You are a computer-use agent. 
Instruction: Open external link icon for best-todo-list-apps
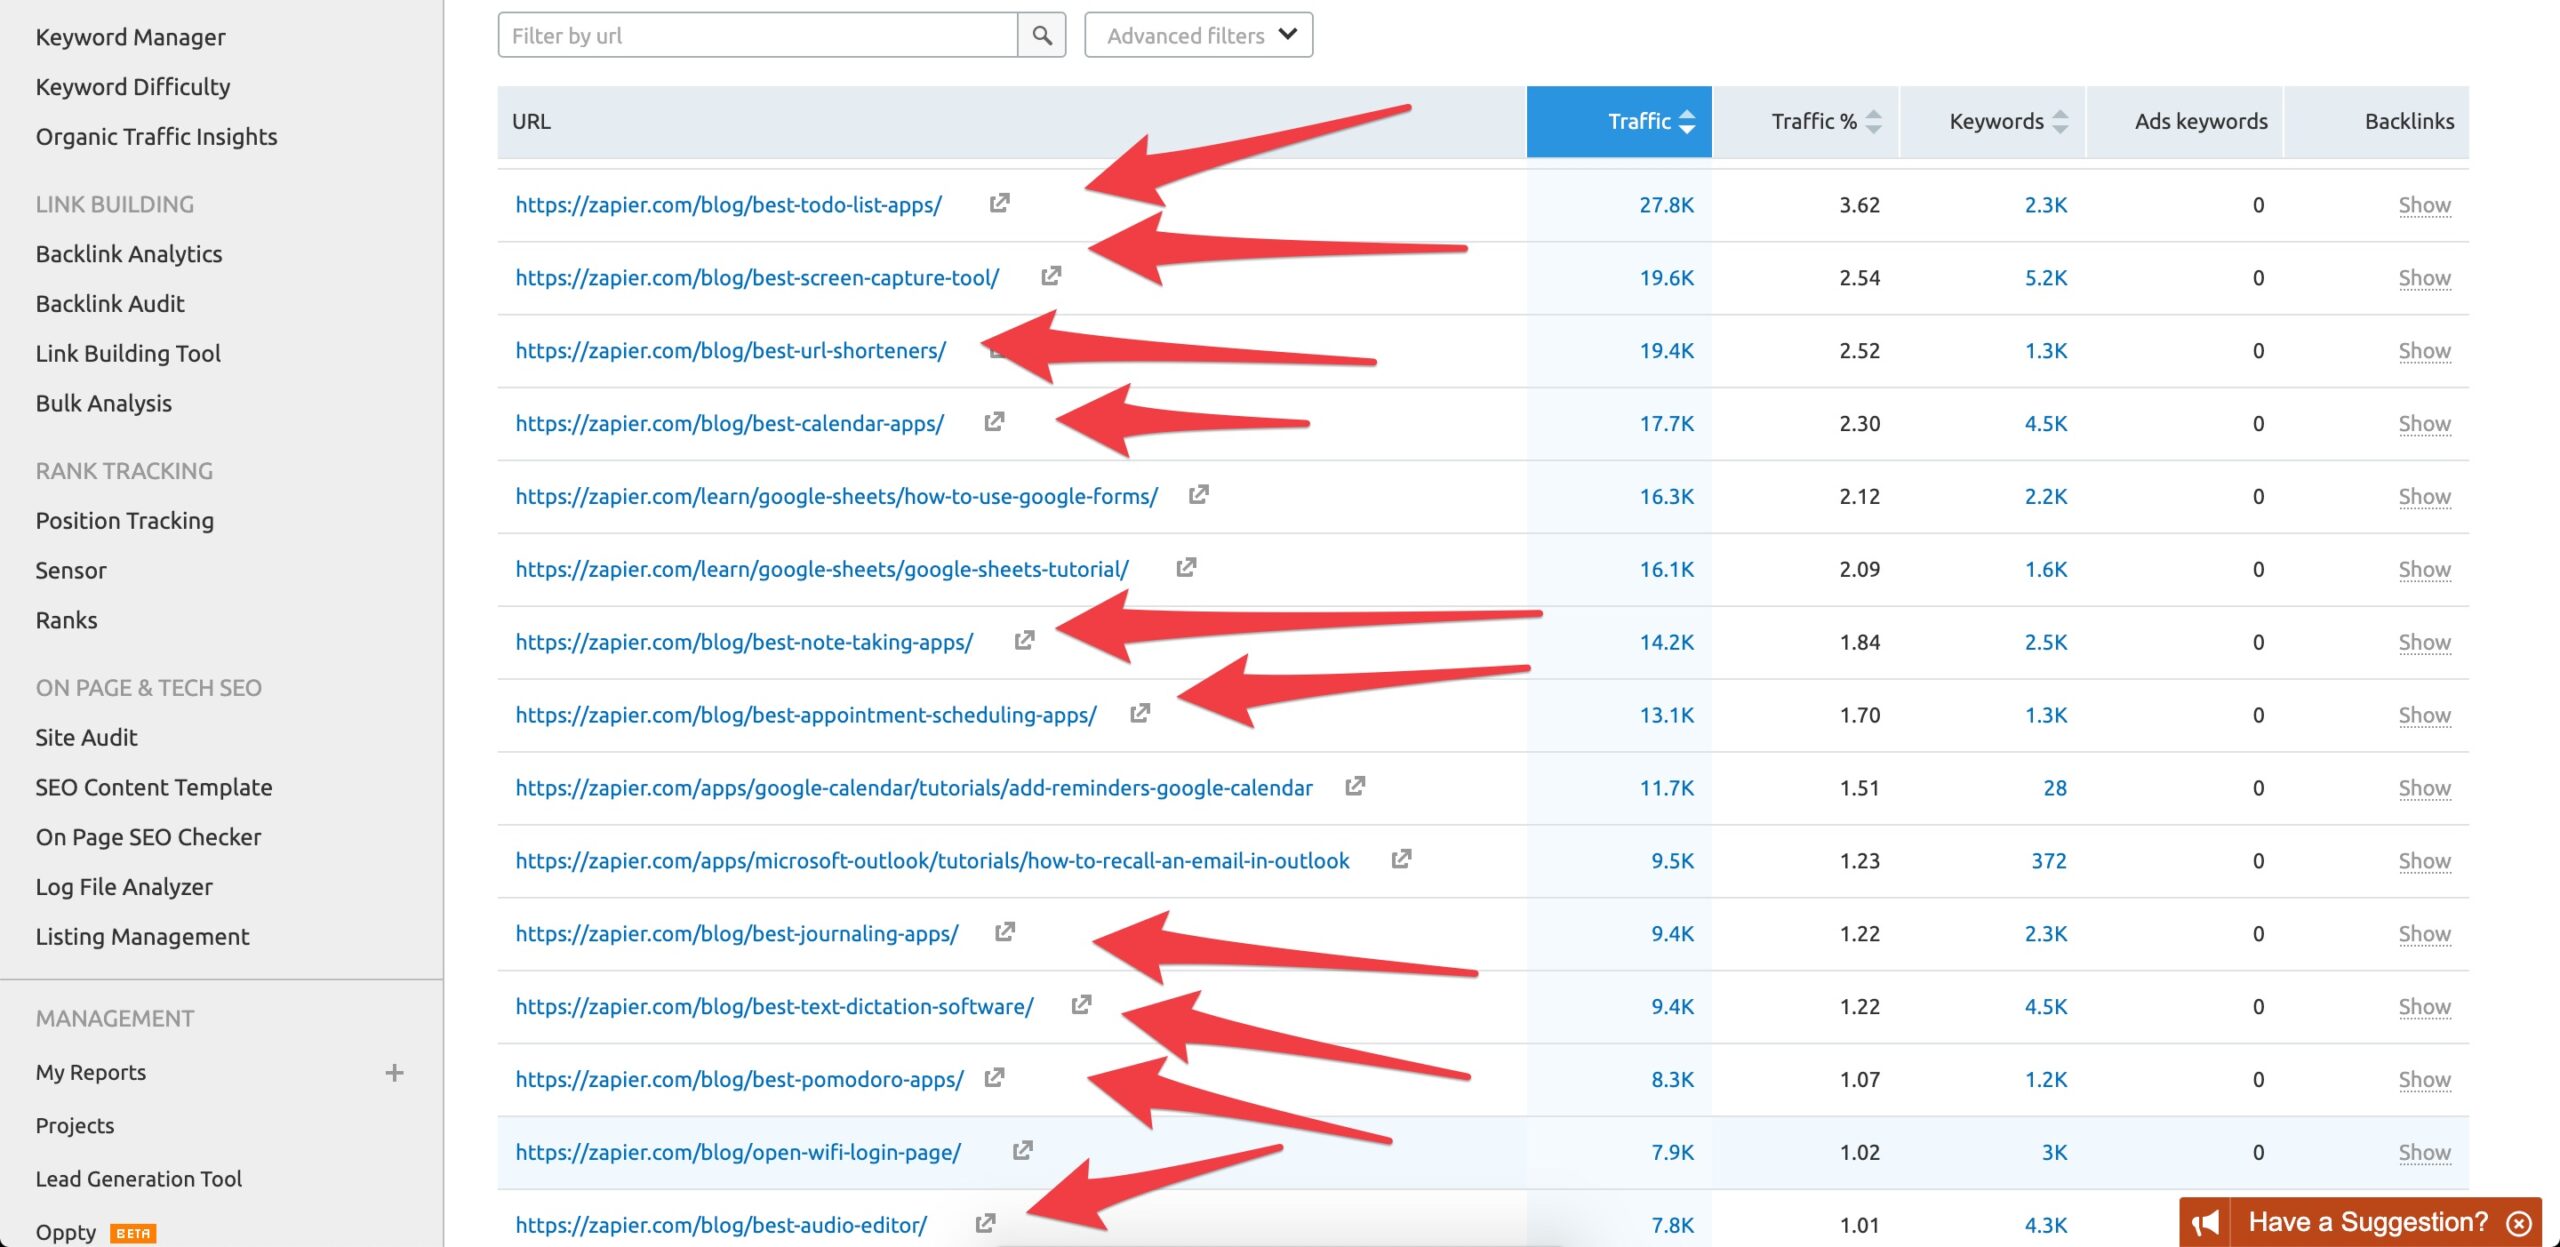pyautogui.click(x=999, y=203)
